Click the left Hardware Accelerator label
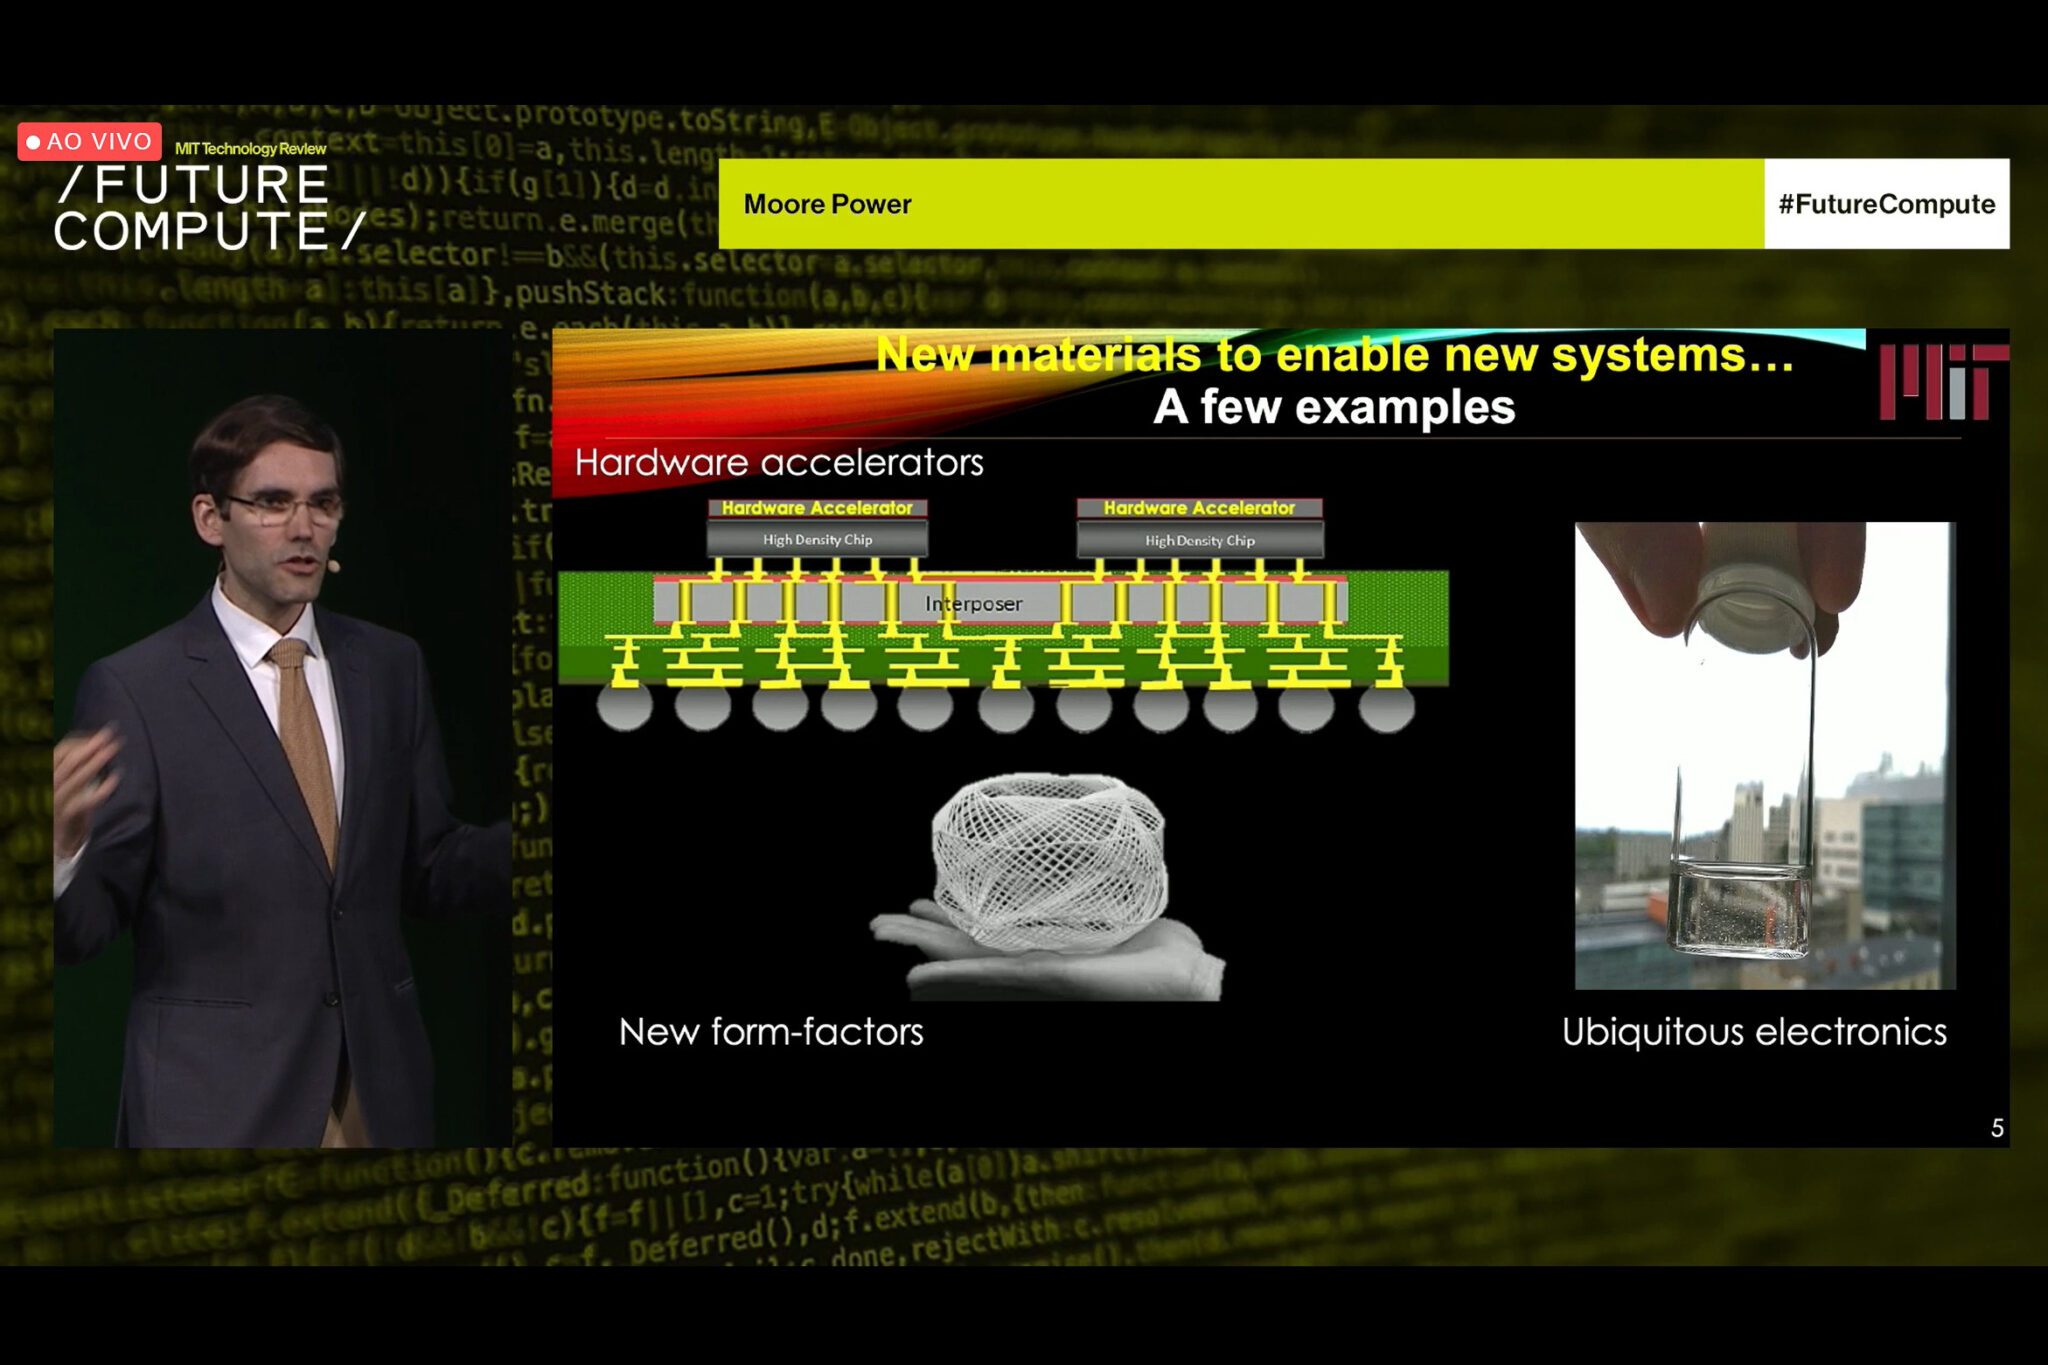Viewport: 2048px width, 1365px height. coord(817,508)
